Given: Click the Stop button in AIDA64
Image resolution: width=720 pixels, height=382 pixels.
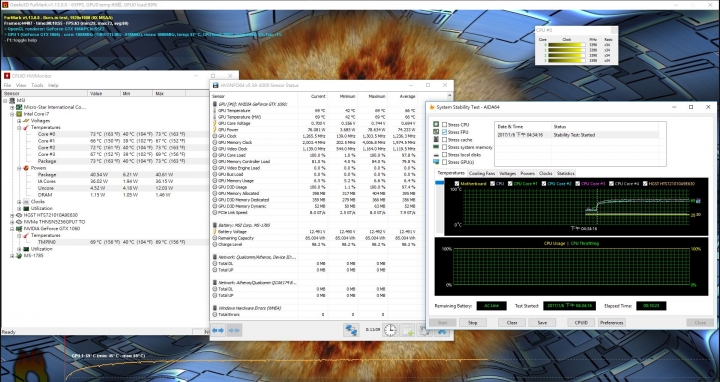Looking at the screenshot, I should click(472, 322).
